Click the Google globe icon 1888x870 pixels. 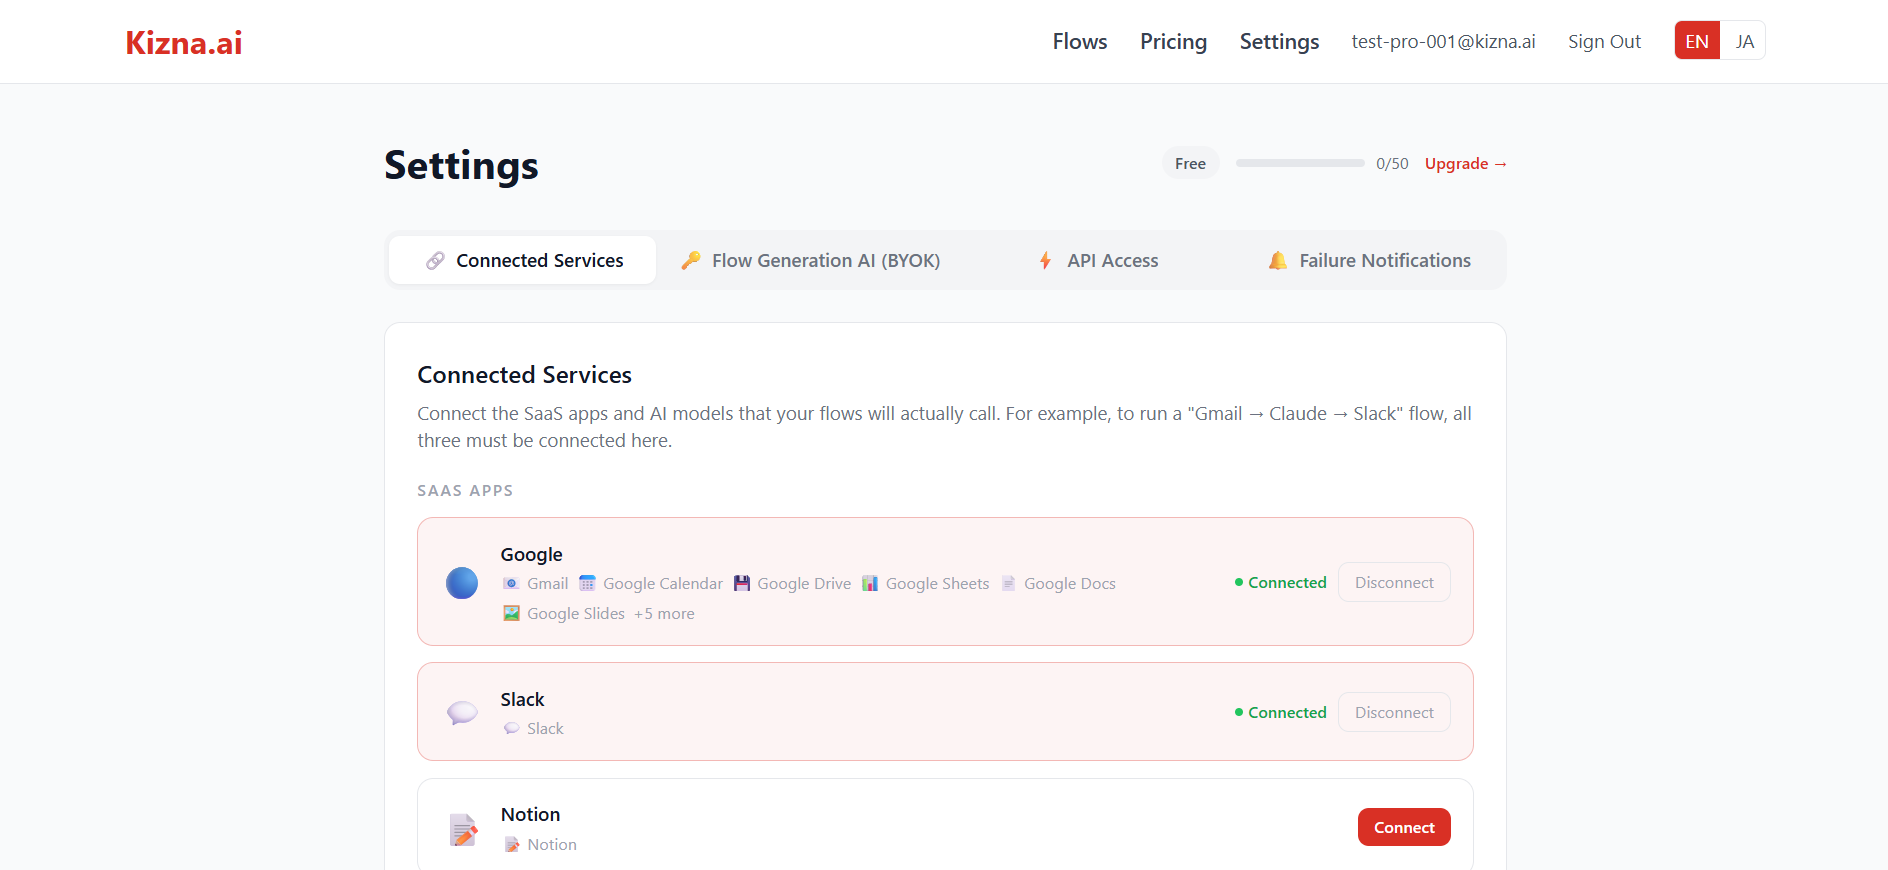click(462, 582)
